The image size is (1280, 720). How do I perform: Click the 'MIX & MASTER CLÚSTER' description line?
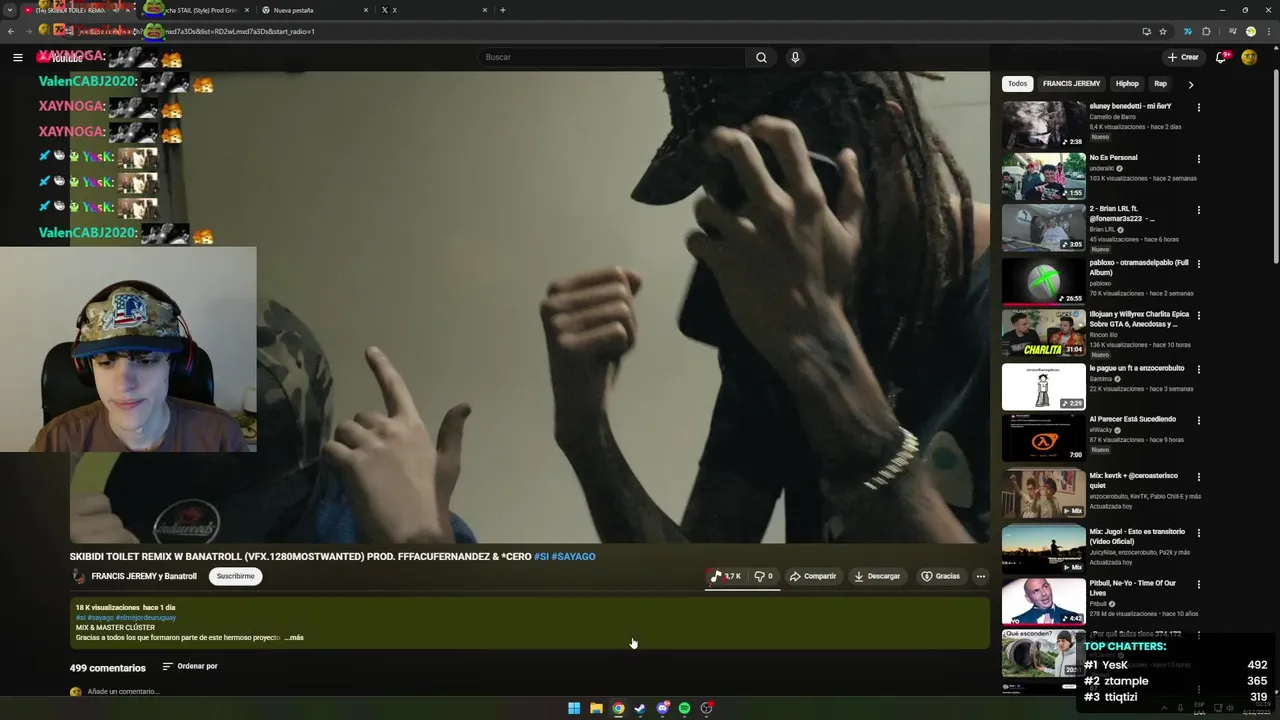(115, 627)
